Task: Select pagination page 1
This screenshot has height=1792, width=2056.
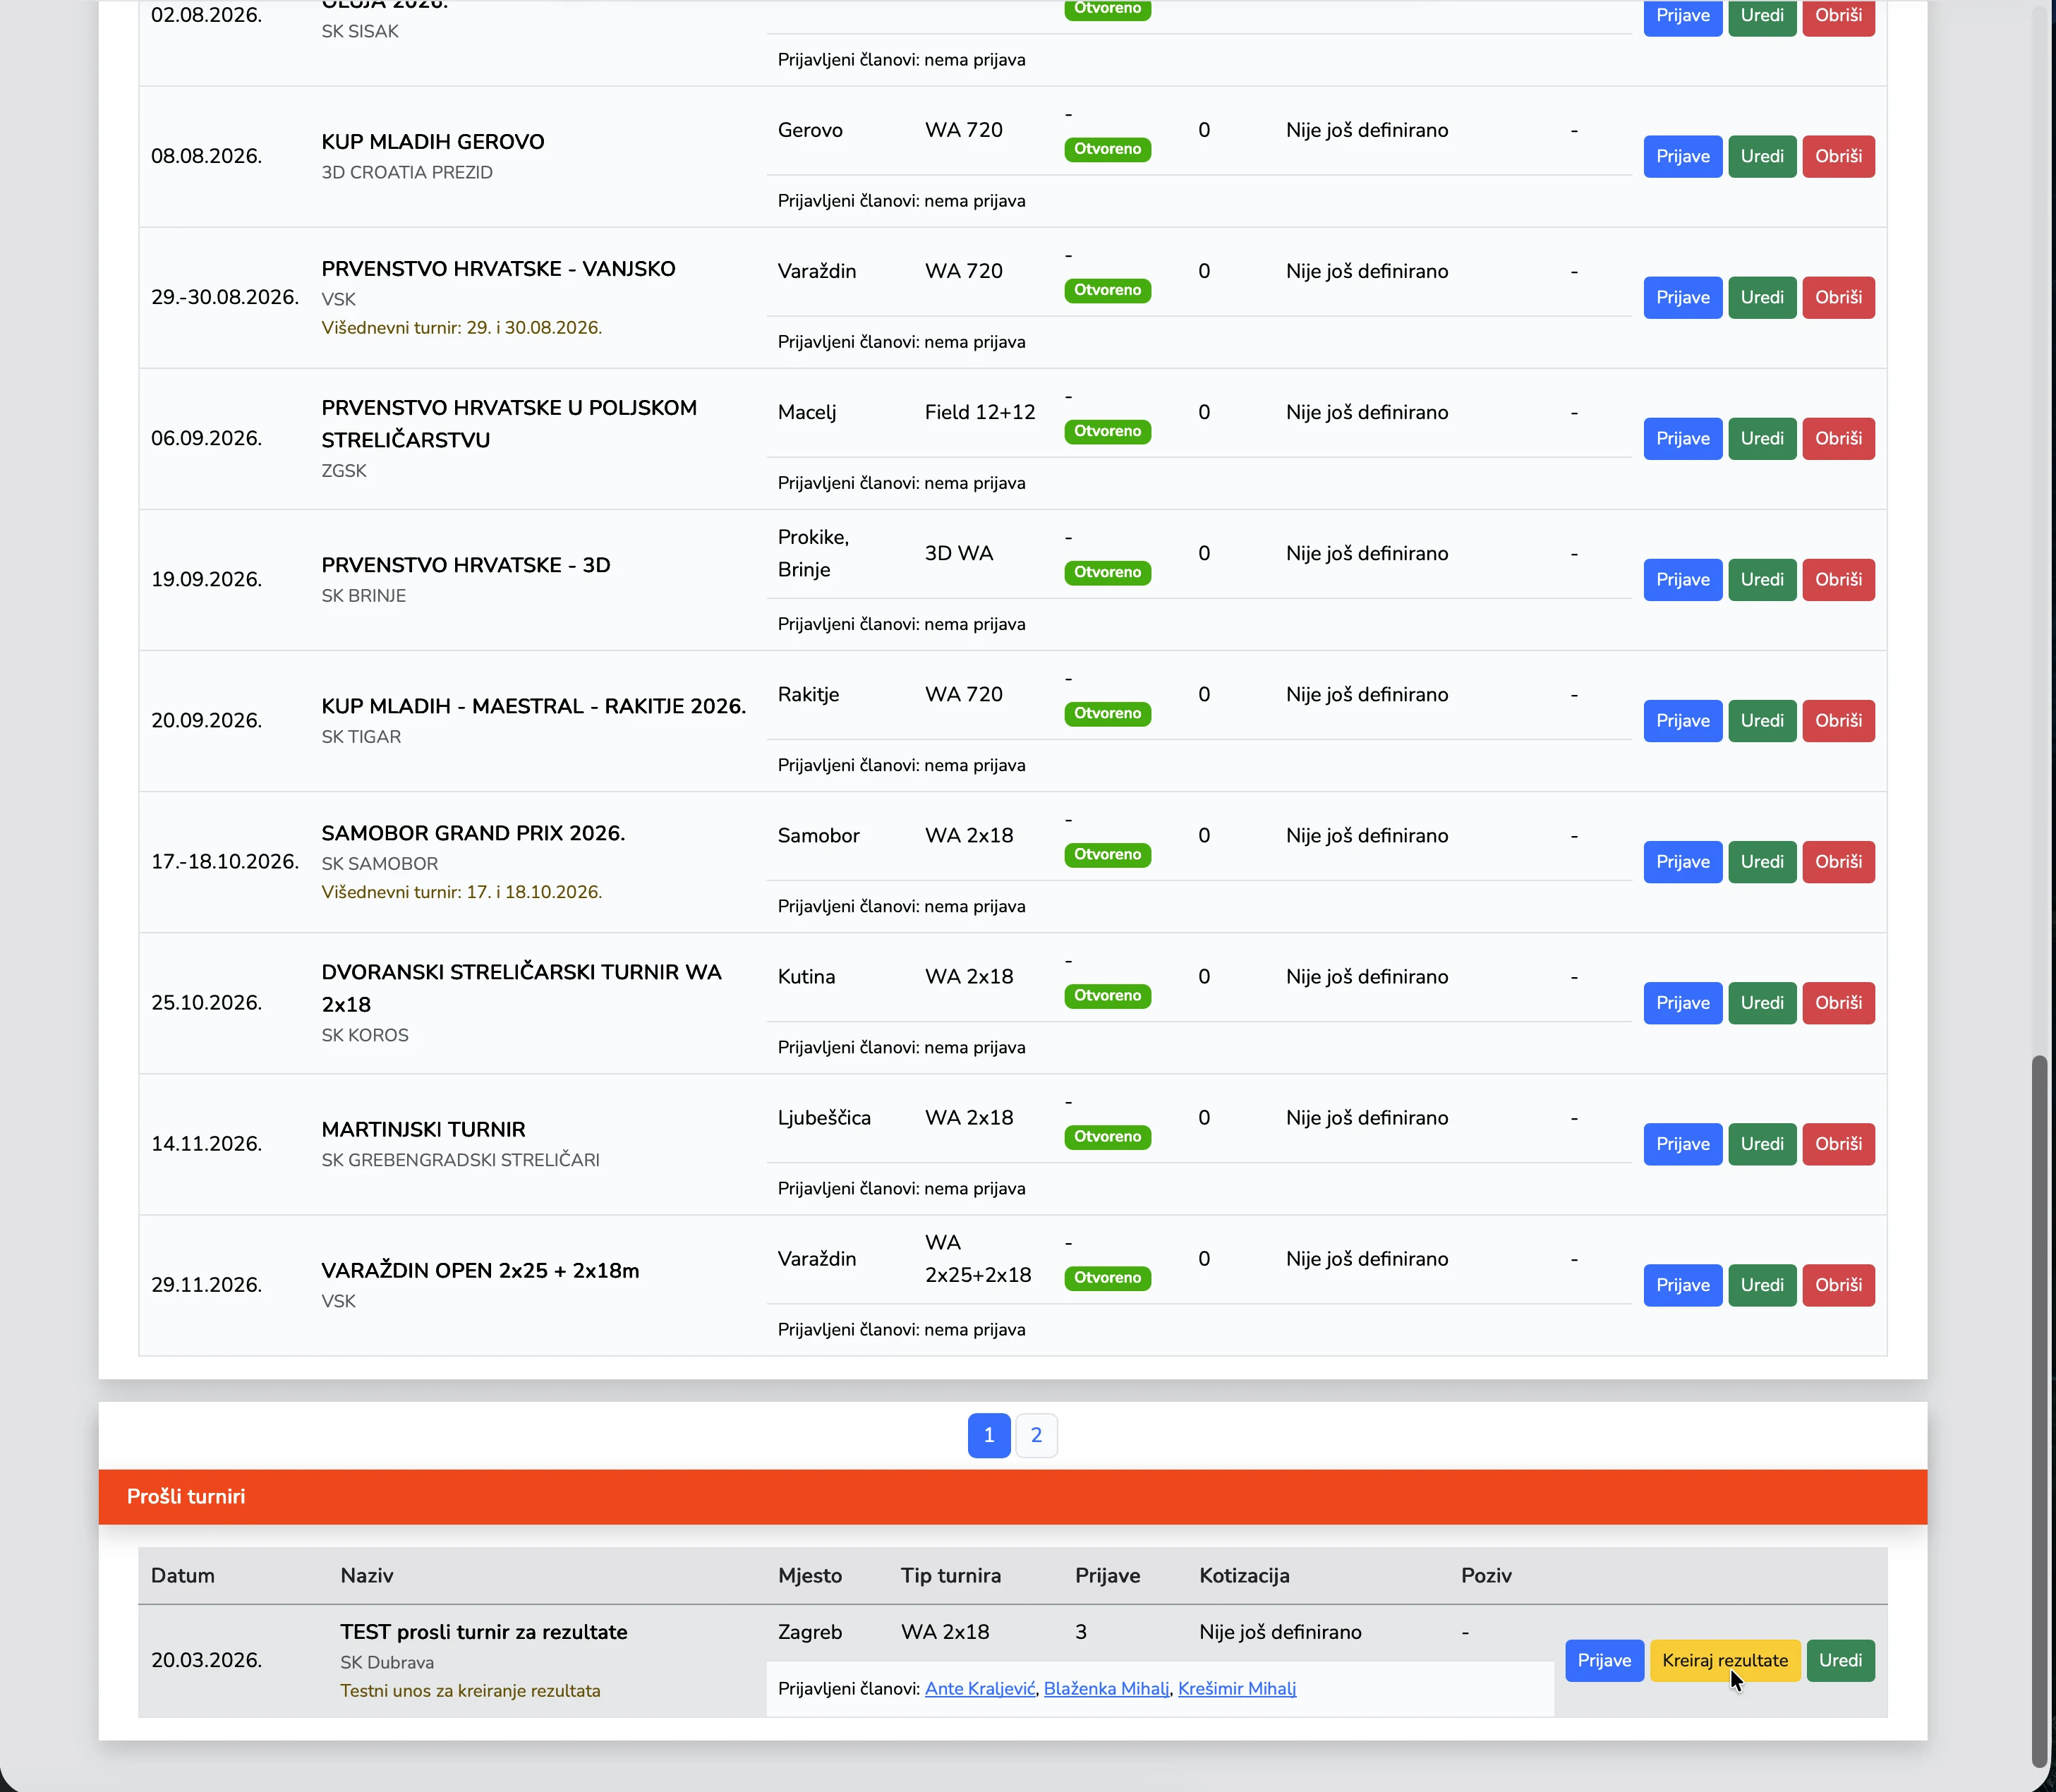Action: [988, 1435]
